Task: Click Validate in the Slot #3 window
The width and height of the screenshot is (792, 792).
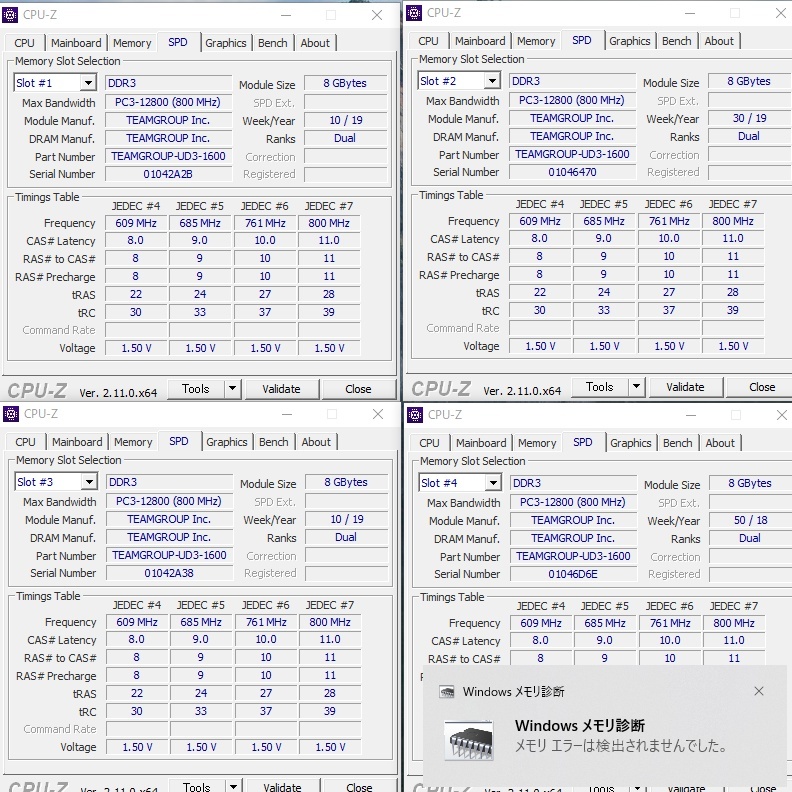Action: pyautogui.click(x=282, y=785)
